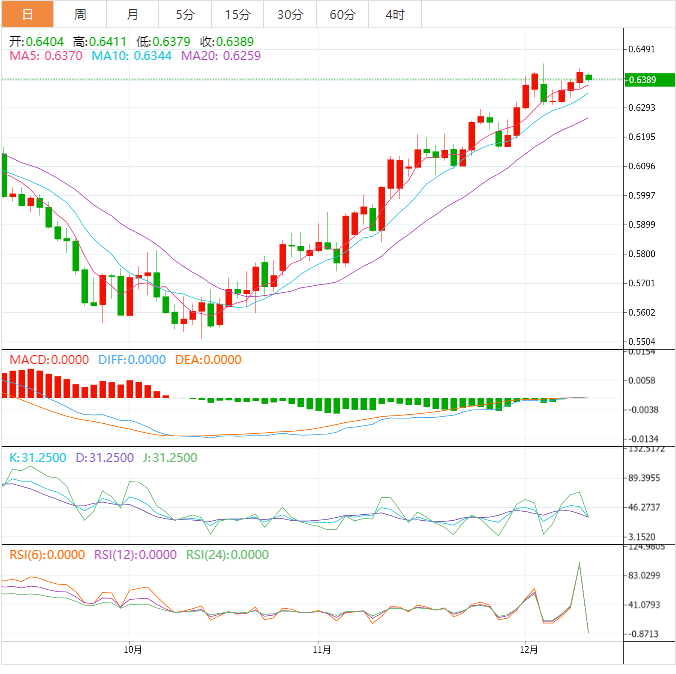Click the DEA value label

tap(208, 360)
